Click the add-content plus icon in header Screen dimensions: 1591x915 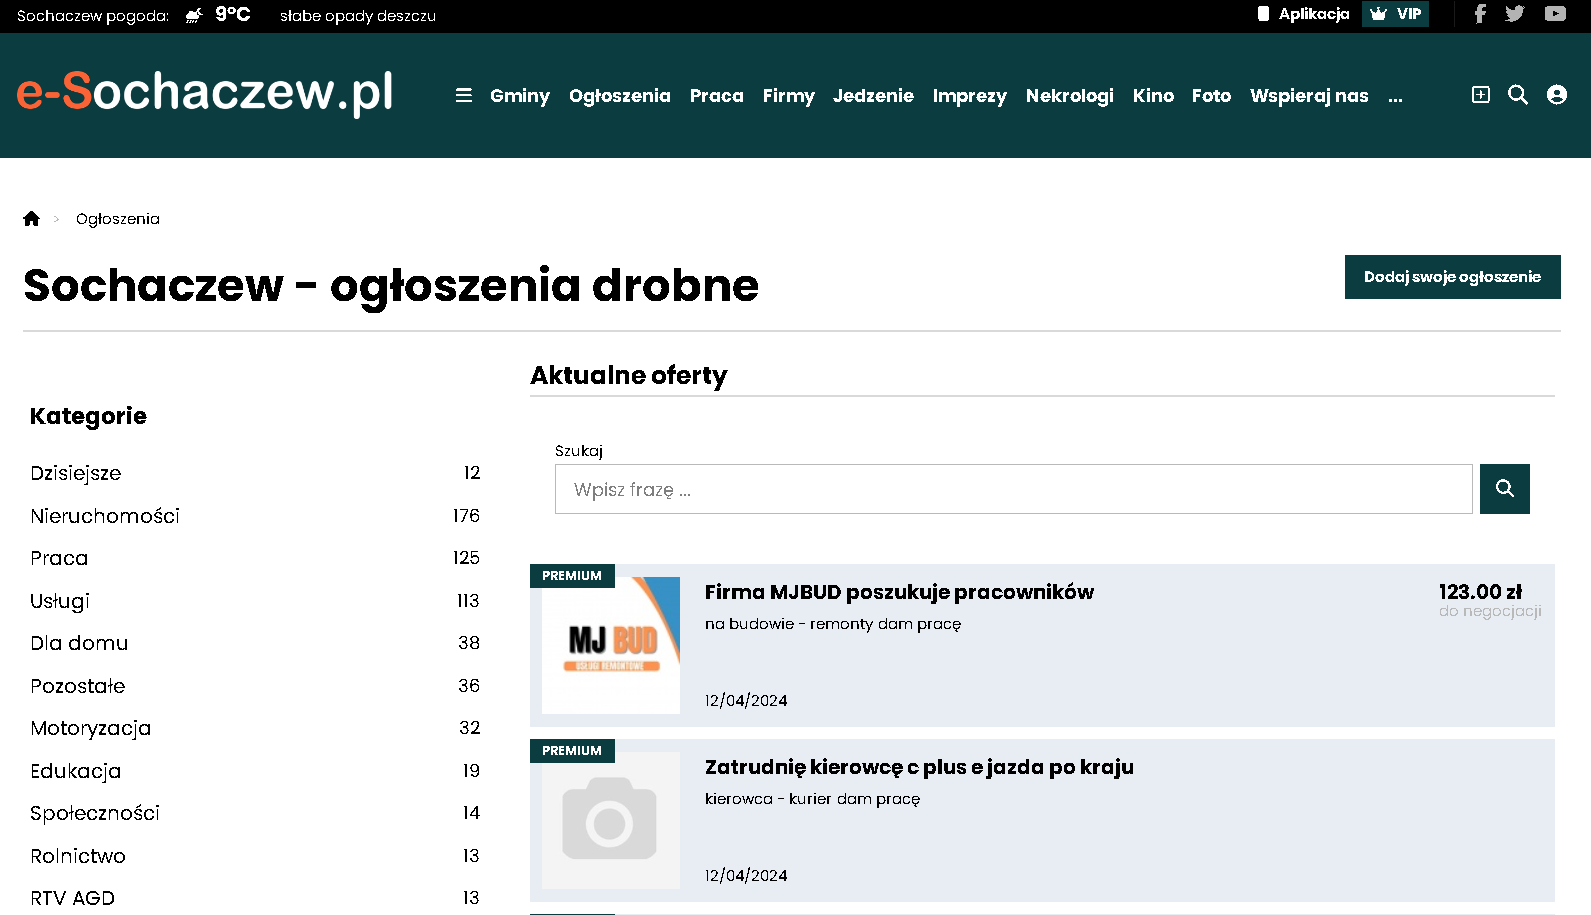coord(1480,95)
